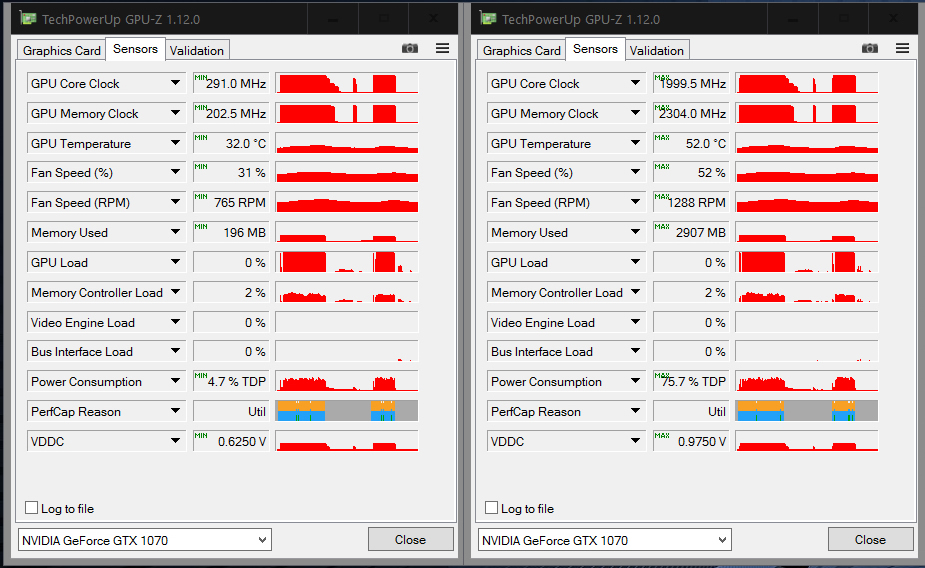Expand VDDC dropdown in right window
Viewport: 925px width, 568px height.
635,441
